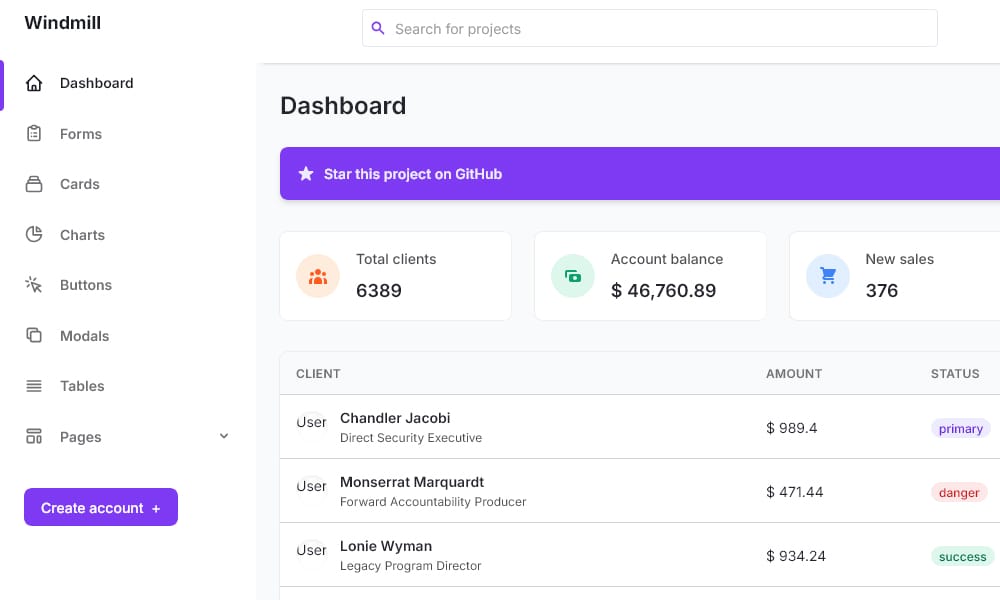This screenshot has width=1000, height=600.
Task: Select the name Lonie Wyman
Action: tap(386, 546)
